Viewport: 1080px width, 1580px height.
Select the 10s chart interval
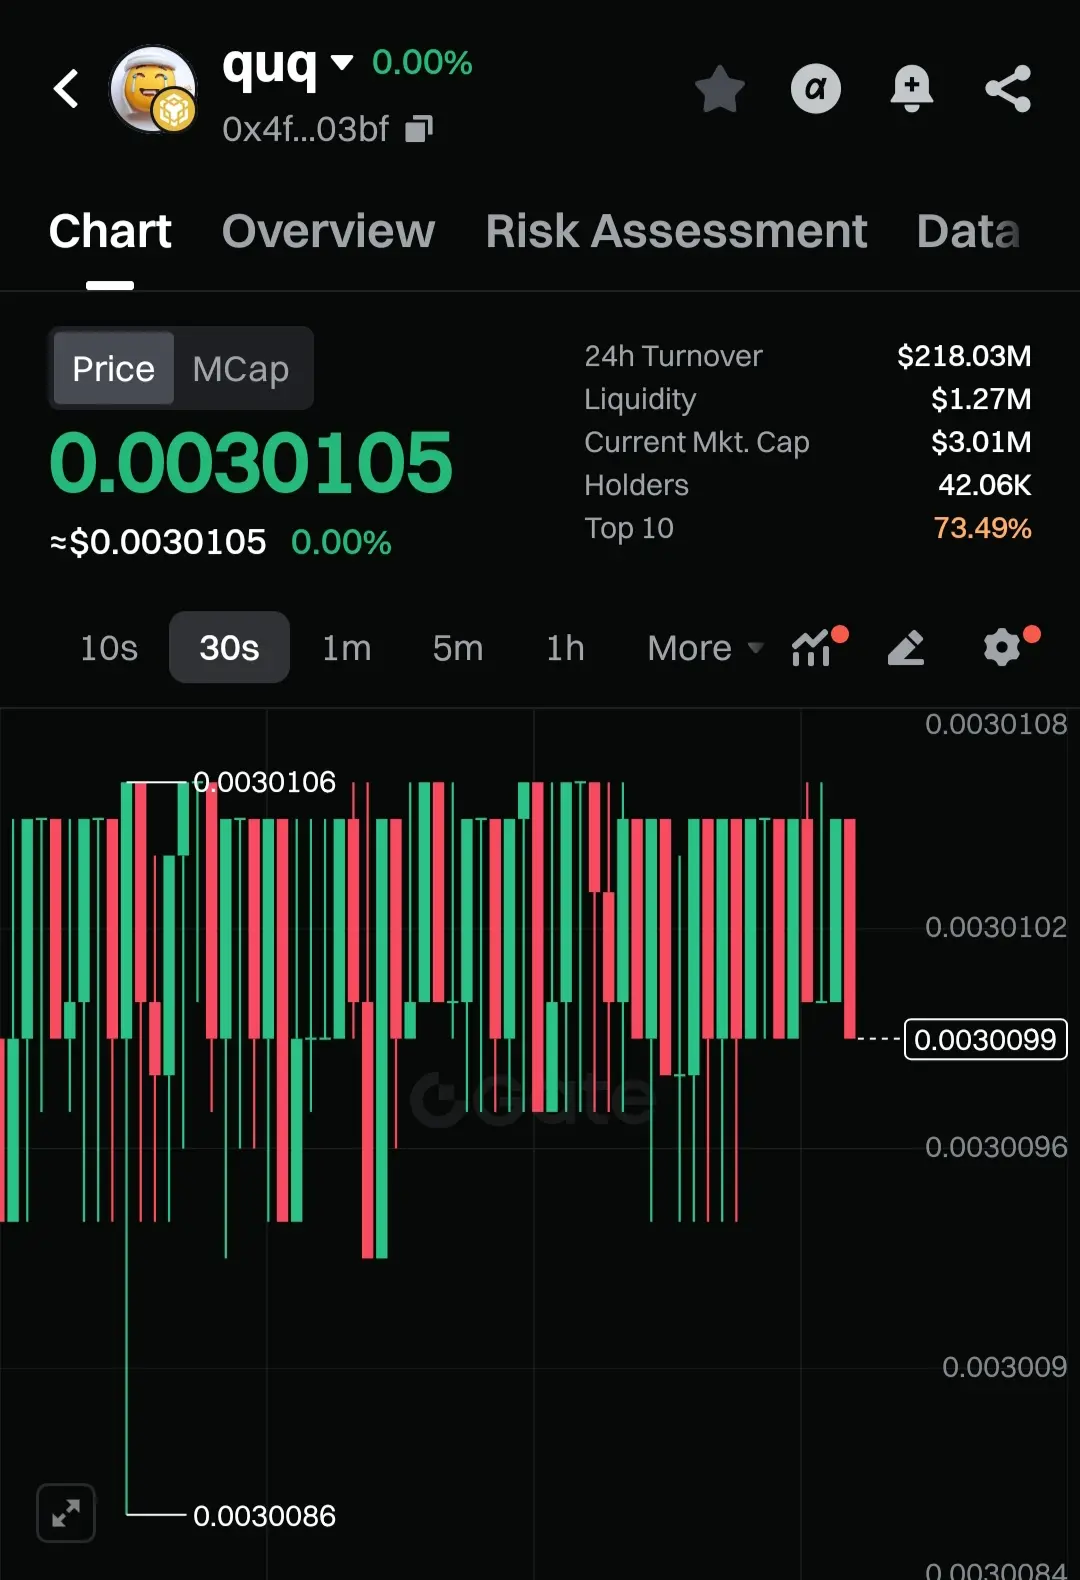point(109,648)
